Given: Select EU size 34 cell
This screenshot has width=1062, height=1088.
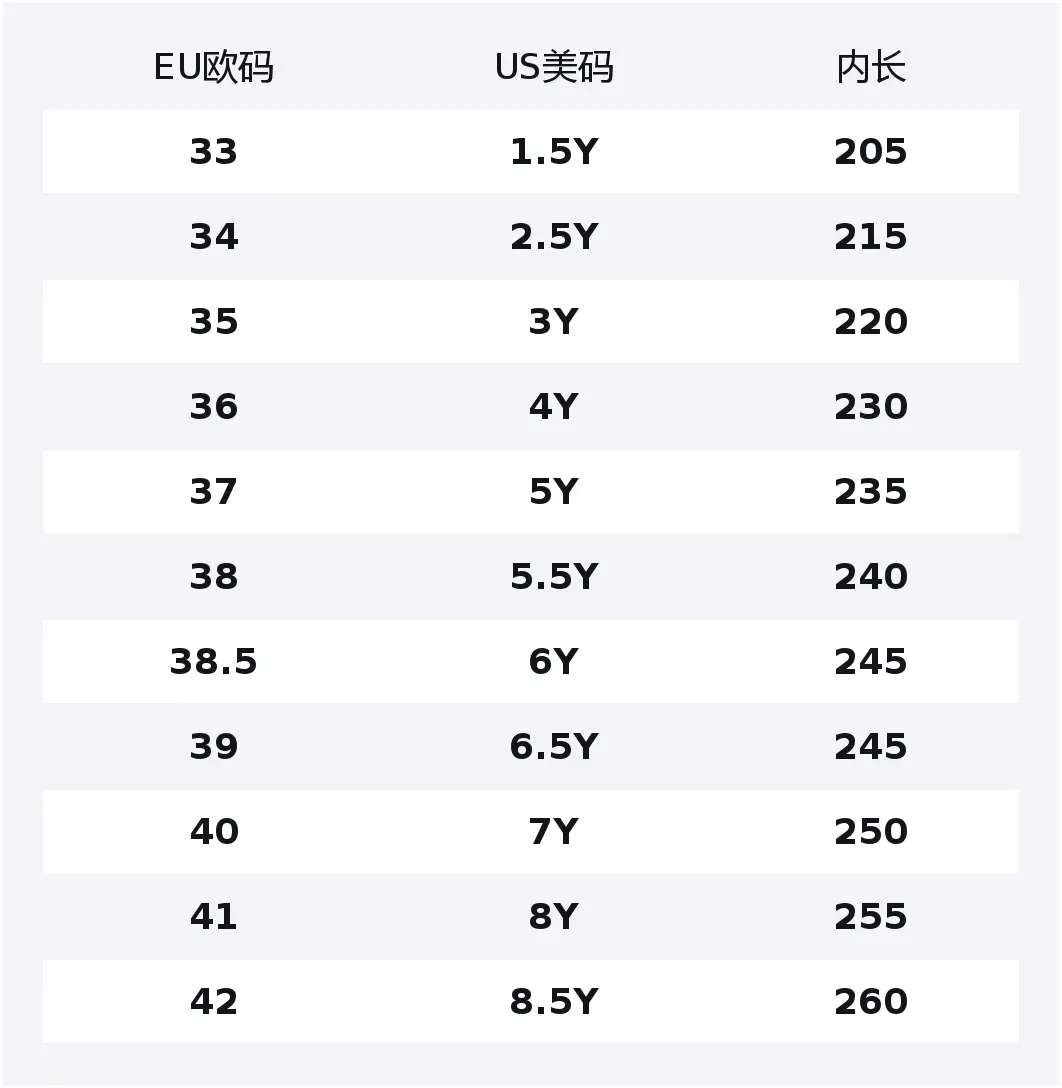Looking at the screenshot, I should point(213,237).
